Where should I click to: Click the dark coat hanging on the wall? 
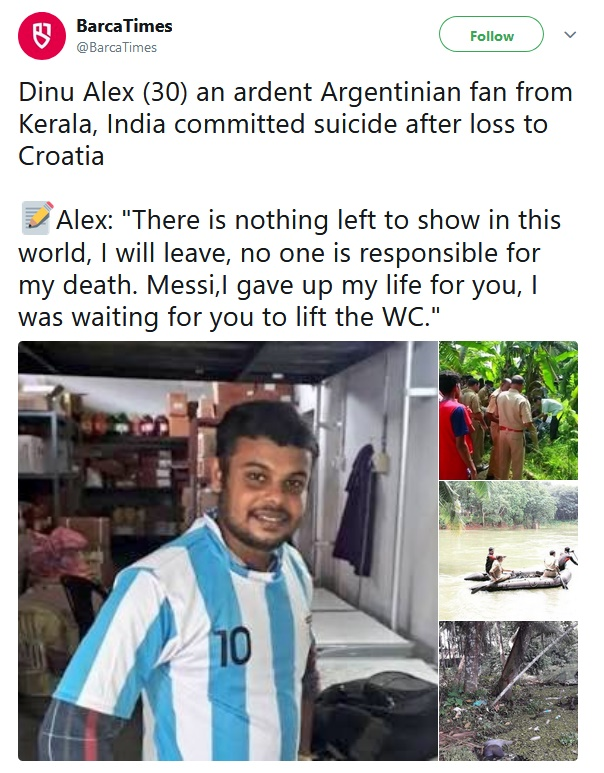point(357,510)
